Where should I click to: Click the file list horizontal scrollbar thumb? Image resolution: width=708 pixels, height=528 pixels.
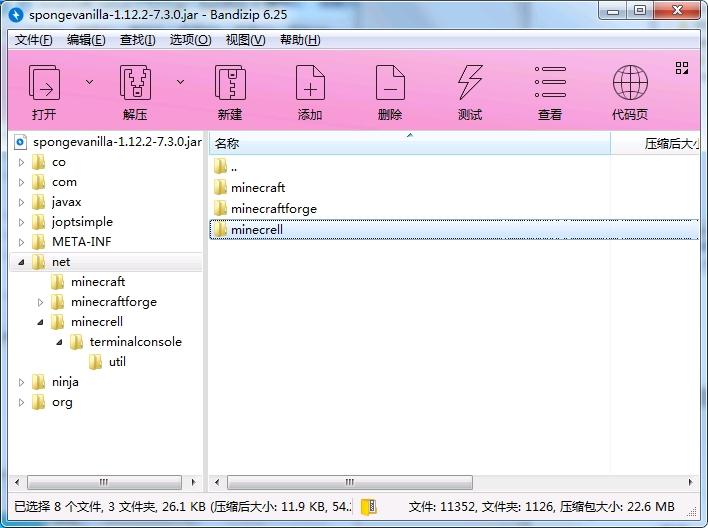pyautogui.click(x=350, y=482)
